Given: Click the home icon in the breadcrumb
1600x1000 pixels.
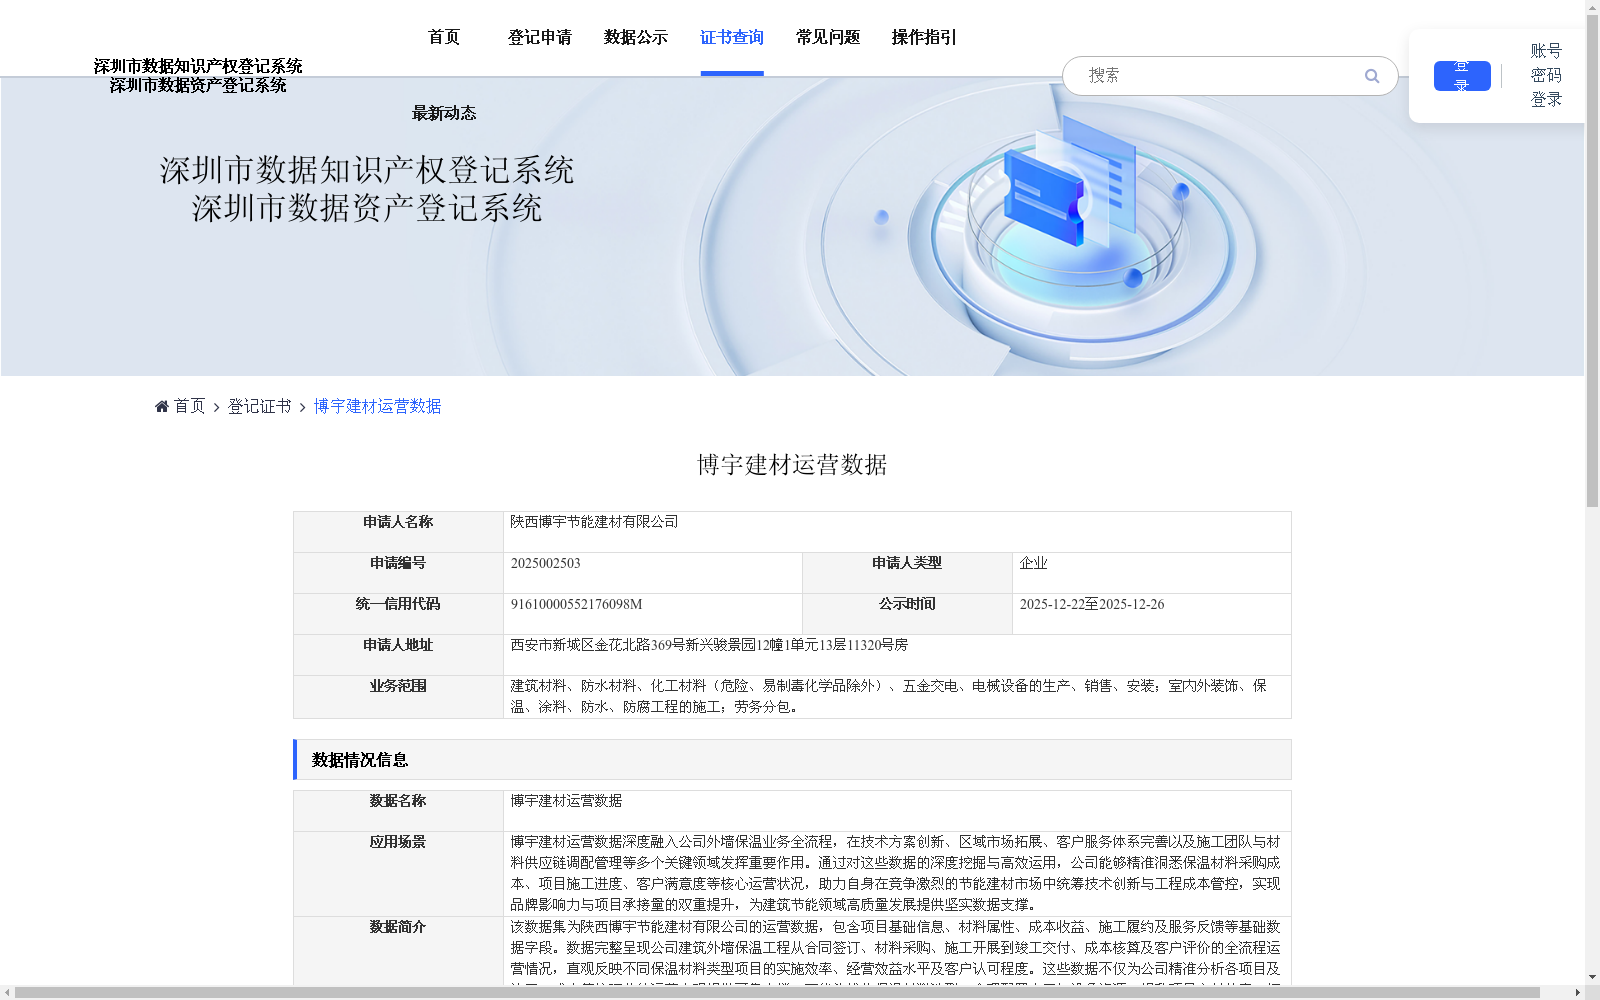Looking at the screenshot, I should point(162,406).
